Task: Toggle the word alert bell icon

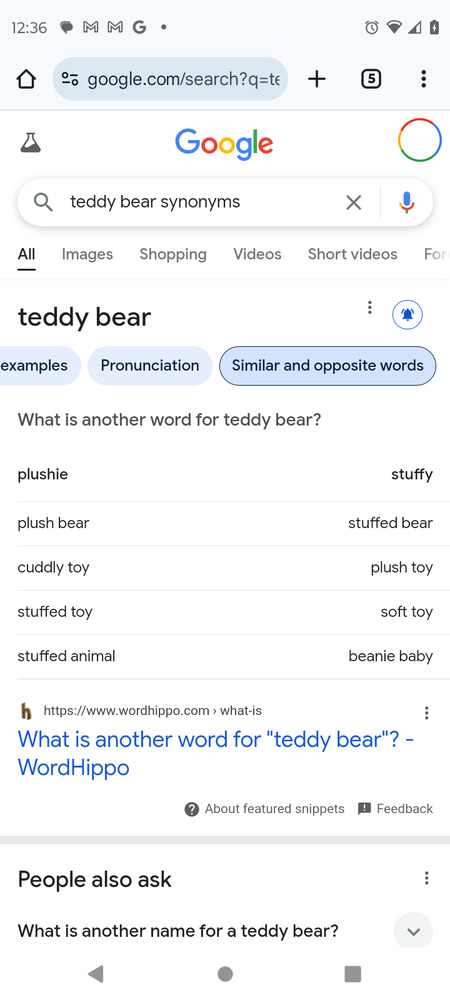Action: (x=407, y=314)
